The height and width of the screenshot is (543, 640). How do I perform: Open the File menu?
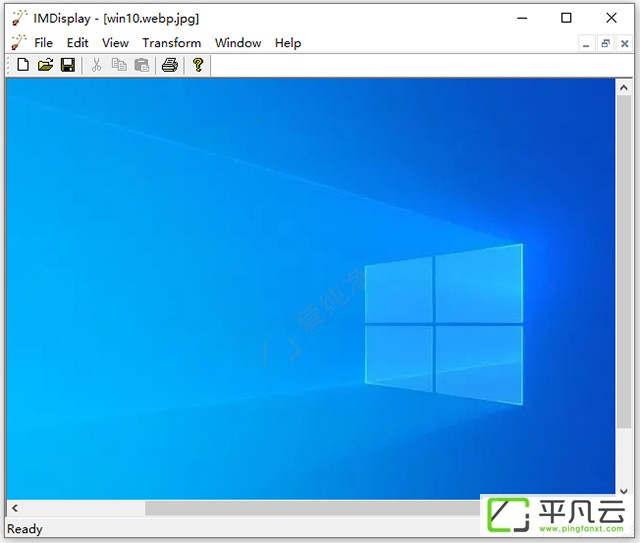click(x=43, y=43)
